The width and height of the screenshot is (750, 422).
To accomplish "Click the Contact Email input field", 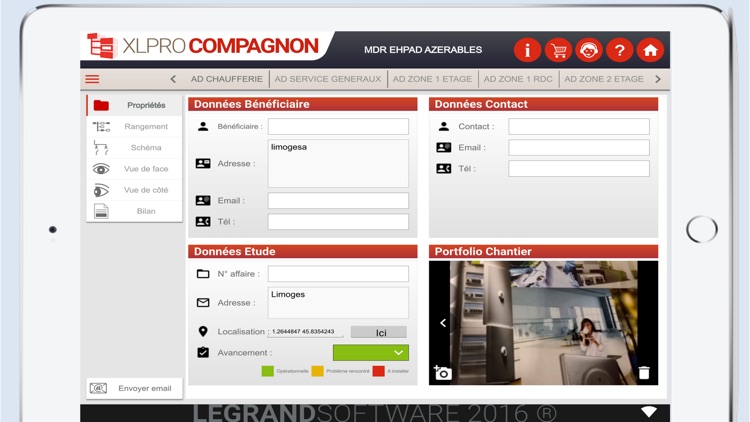I will click(x=579, y=147).
